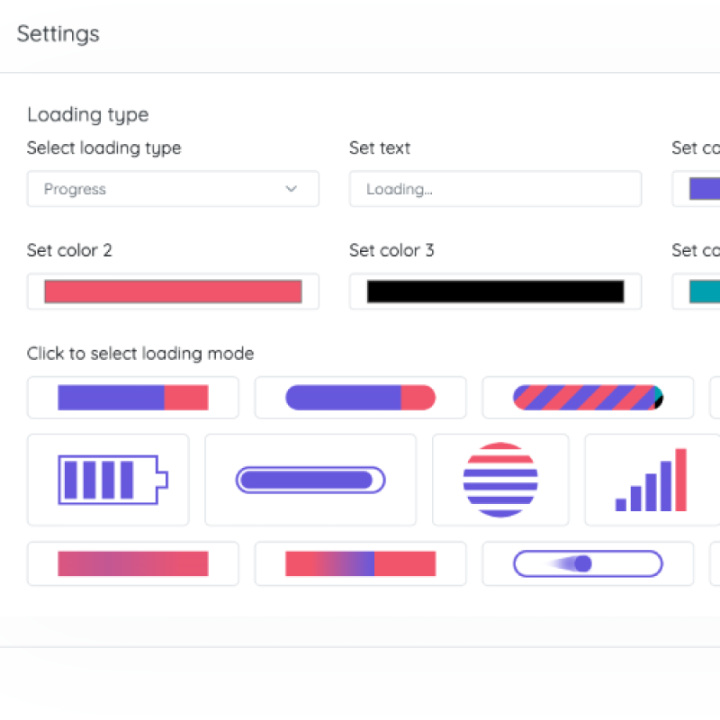
Task: Click the Settings title heading
Action: (x=58, y=34)
